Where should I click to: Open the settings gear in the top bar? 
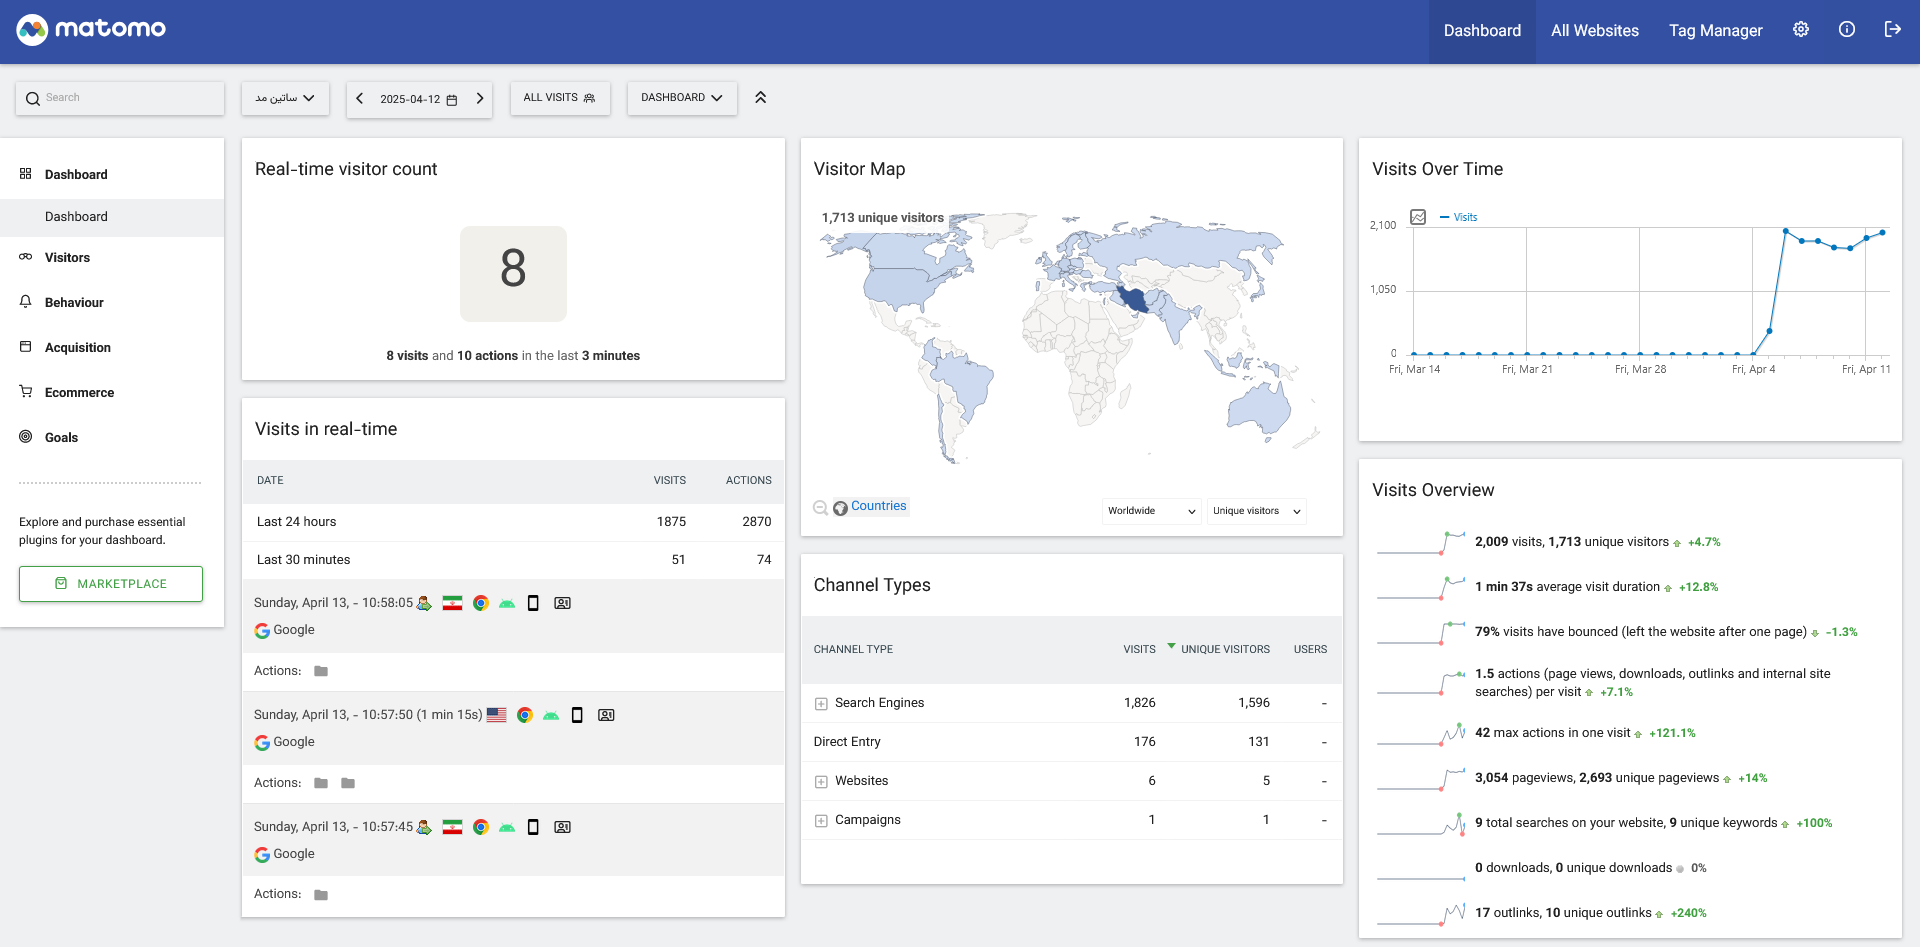(x=1800, y=30)
